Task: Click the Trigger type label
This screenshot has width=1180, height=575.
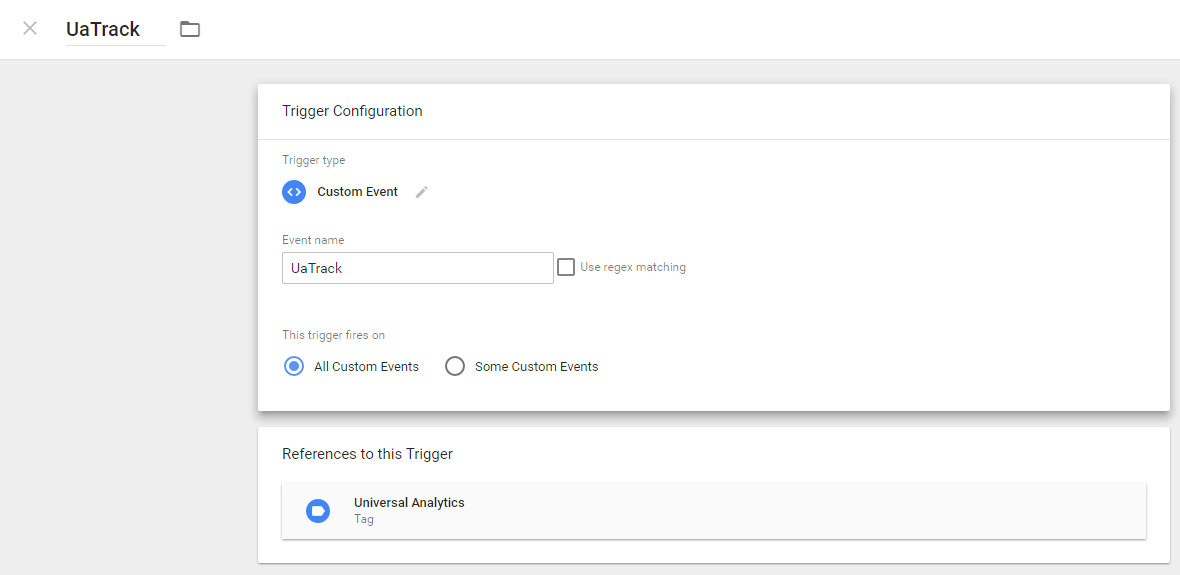Action: pyautogui.click(x=314, y=160)
